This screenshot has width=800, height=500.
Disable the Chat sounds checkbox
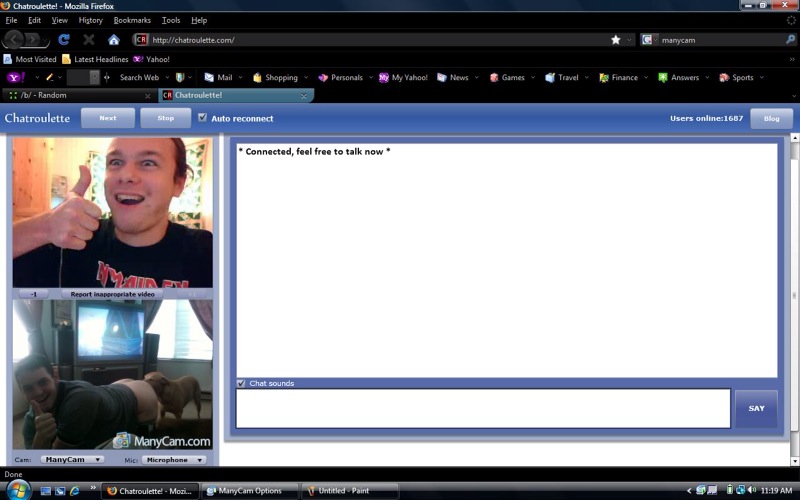coord(241,383)
